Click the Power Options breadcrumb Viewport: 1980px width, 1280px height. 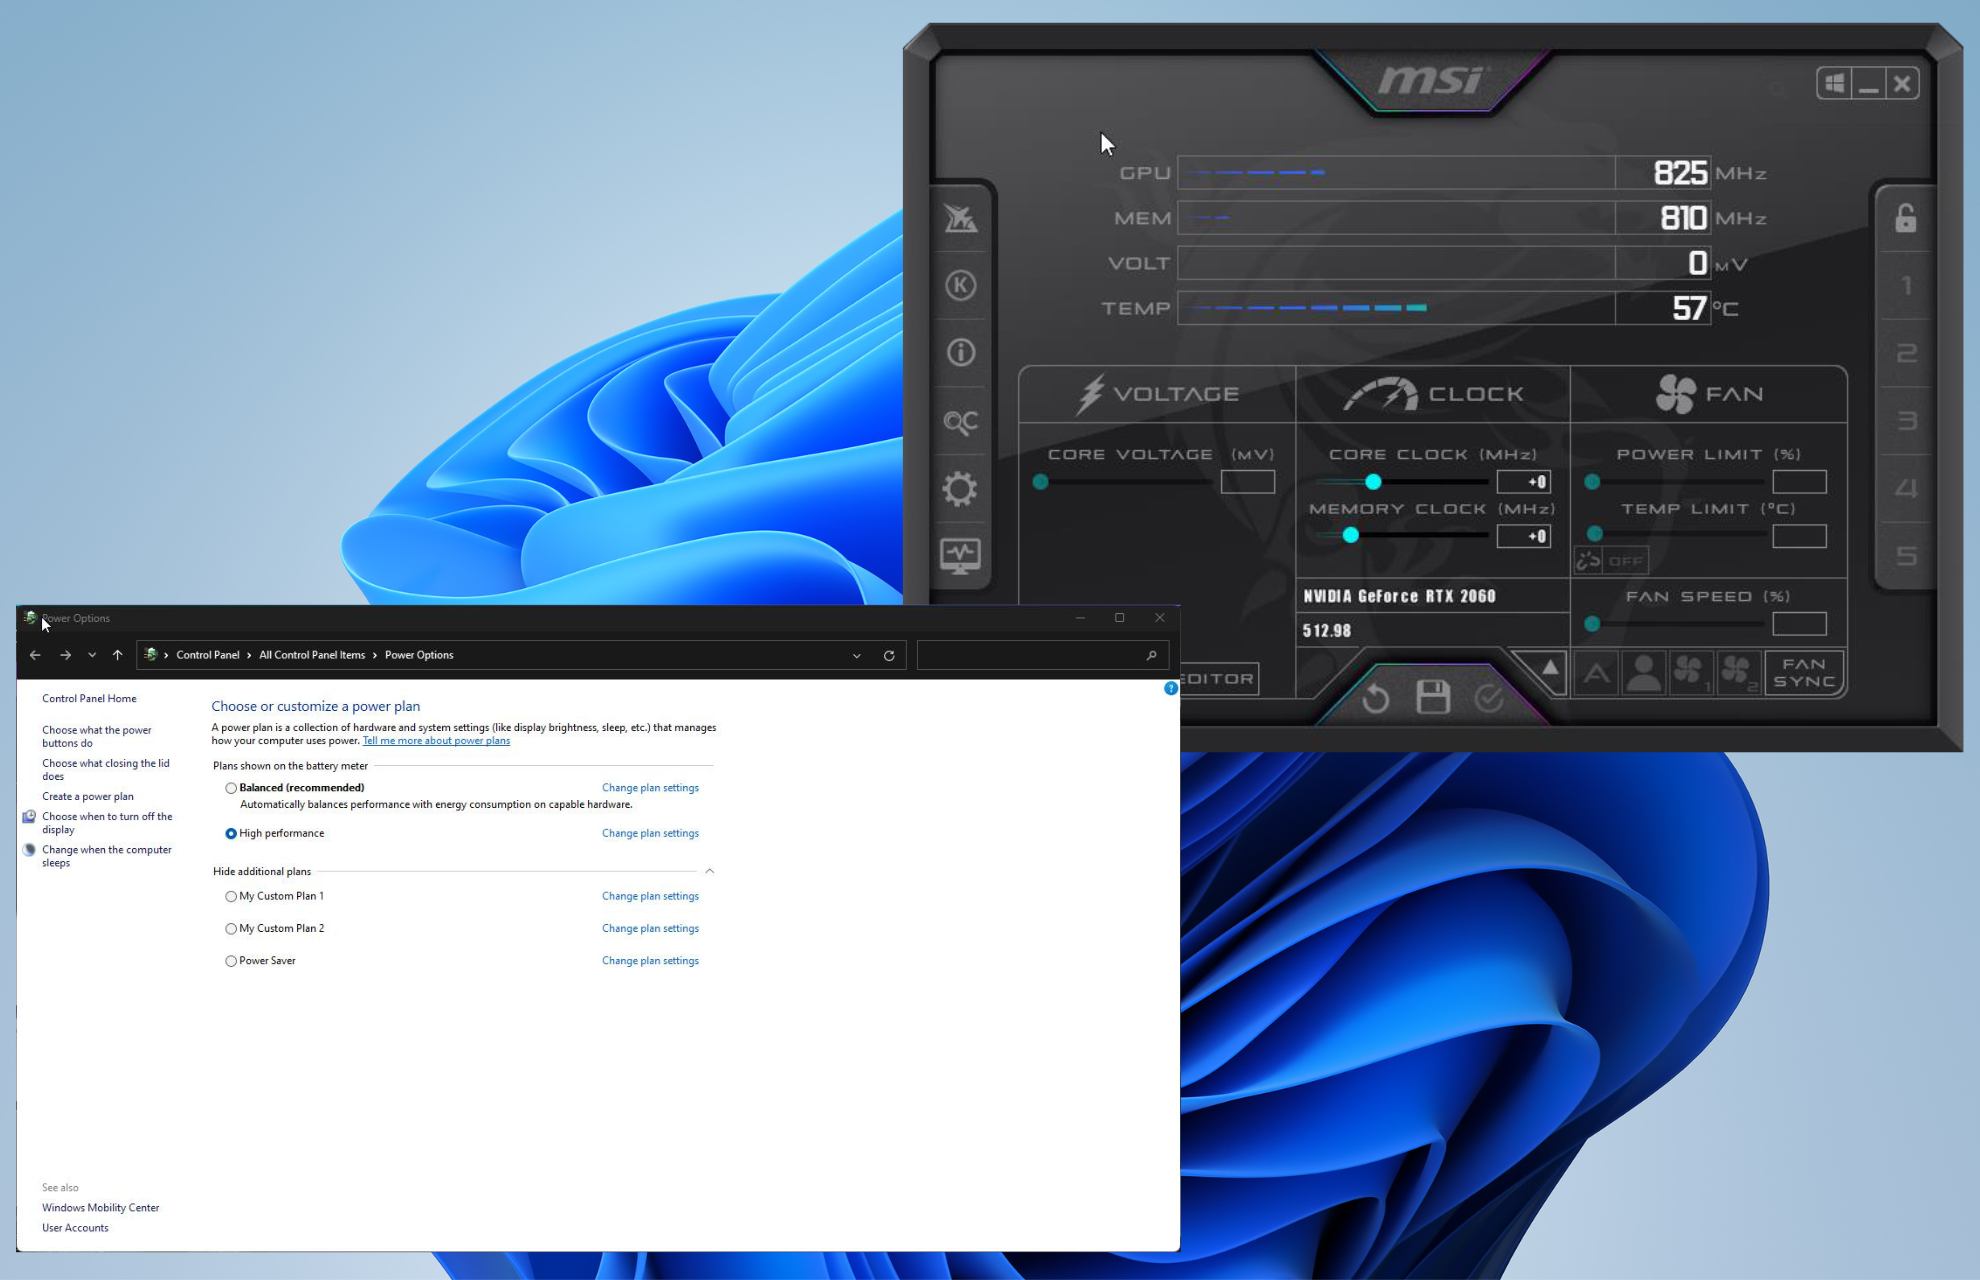(419, 655)
